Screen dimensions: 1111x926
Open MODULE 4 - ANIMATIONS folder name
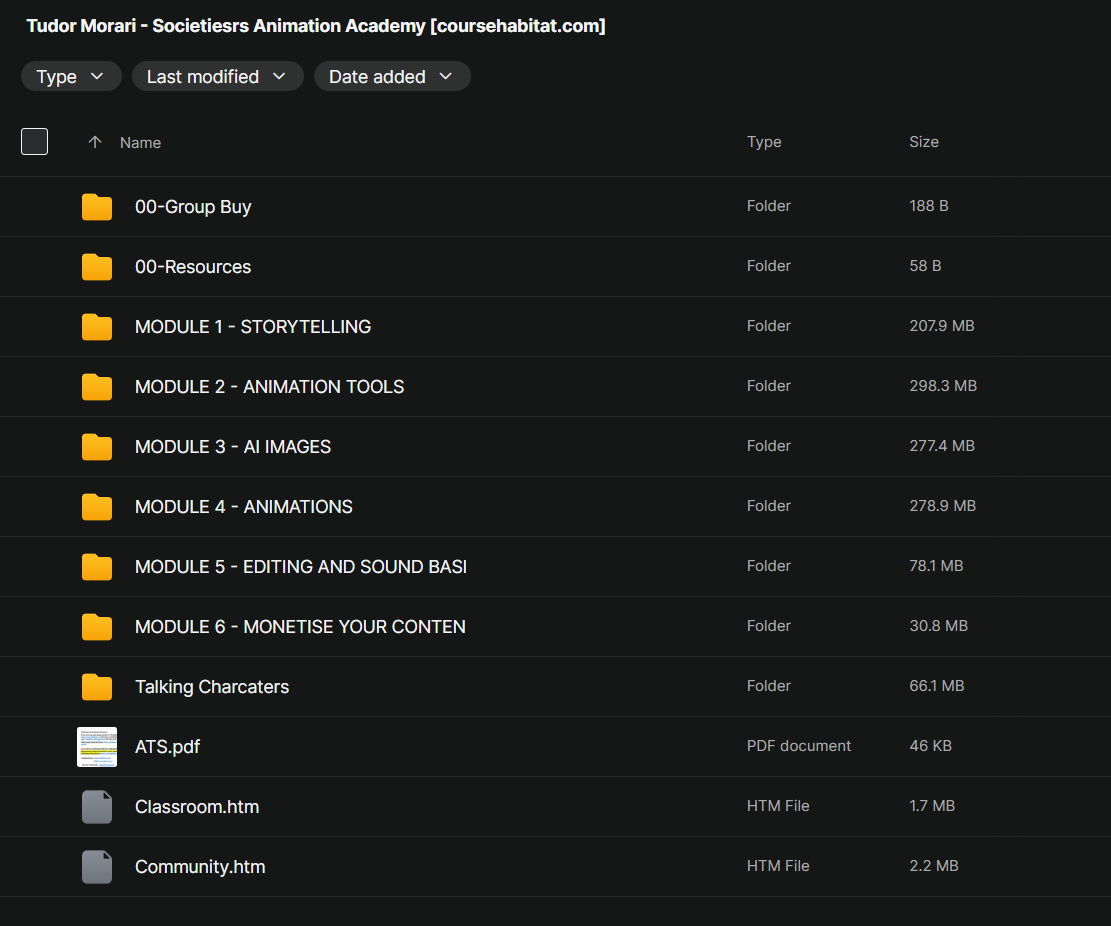[244, 507]
